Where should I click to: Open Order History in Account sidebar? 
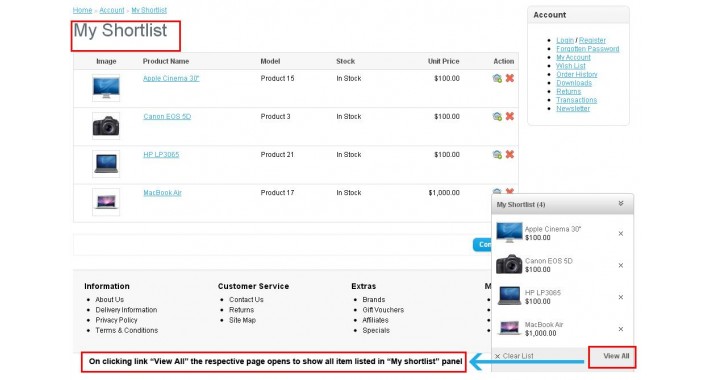point(577,74)
